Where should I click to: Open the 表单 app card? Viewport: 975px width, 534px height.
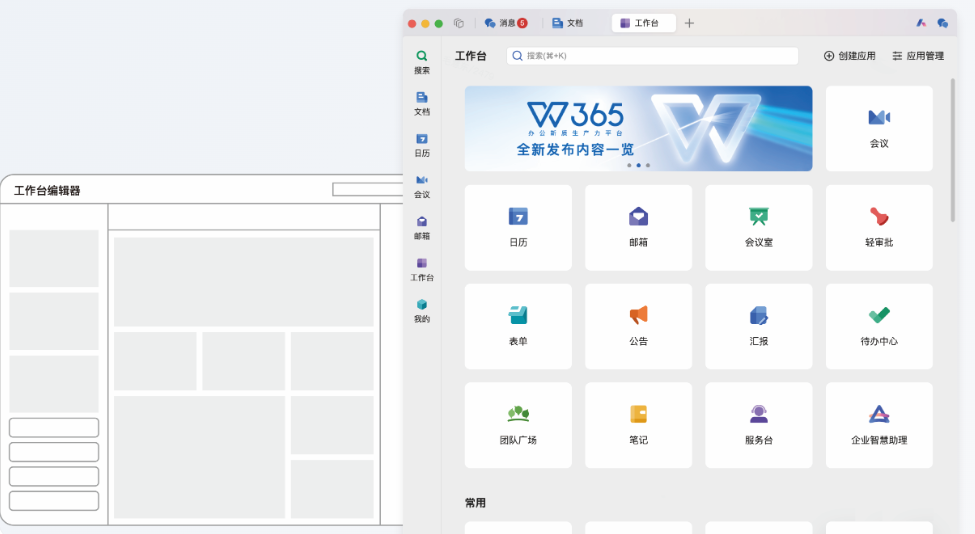518,326
